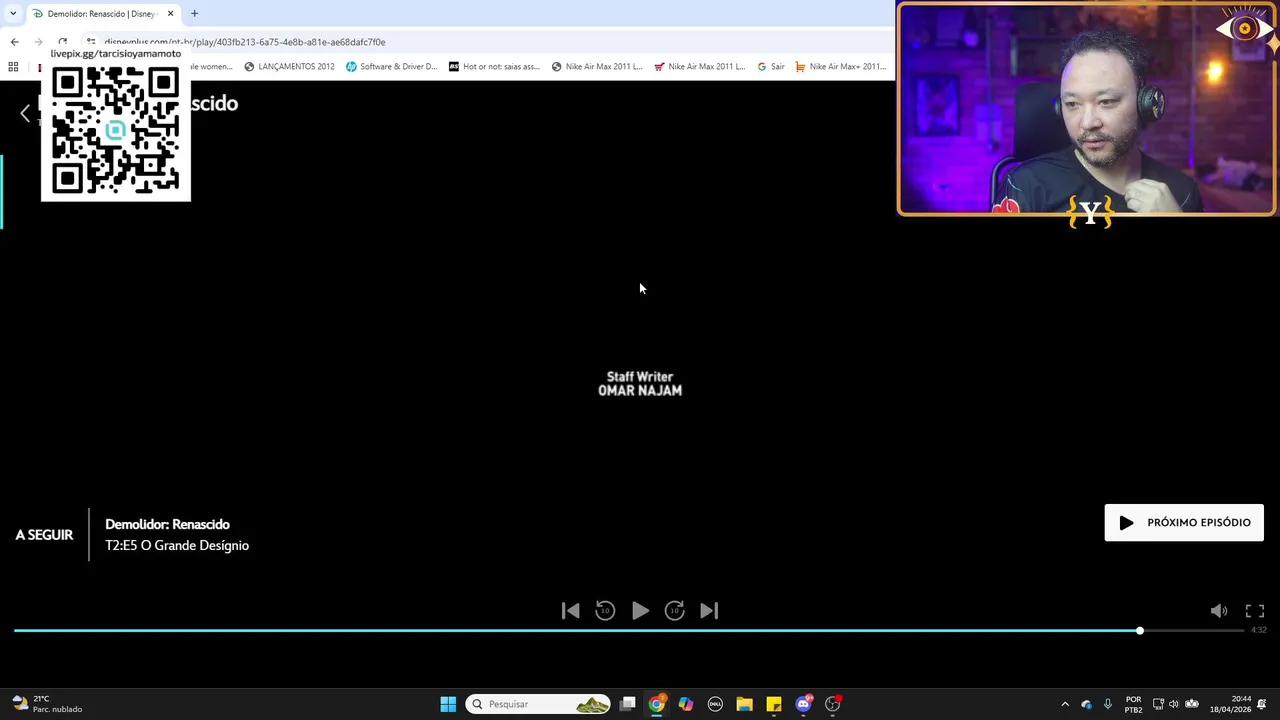Open the Windows Start menu
Image resolution: width=1280 pixels, height=720 pixels.
coord(448,704)
